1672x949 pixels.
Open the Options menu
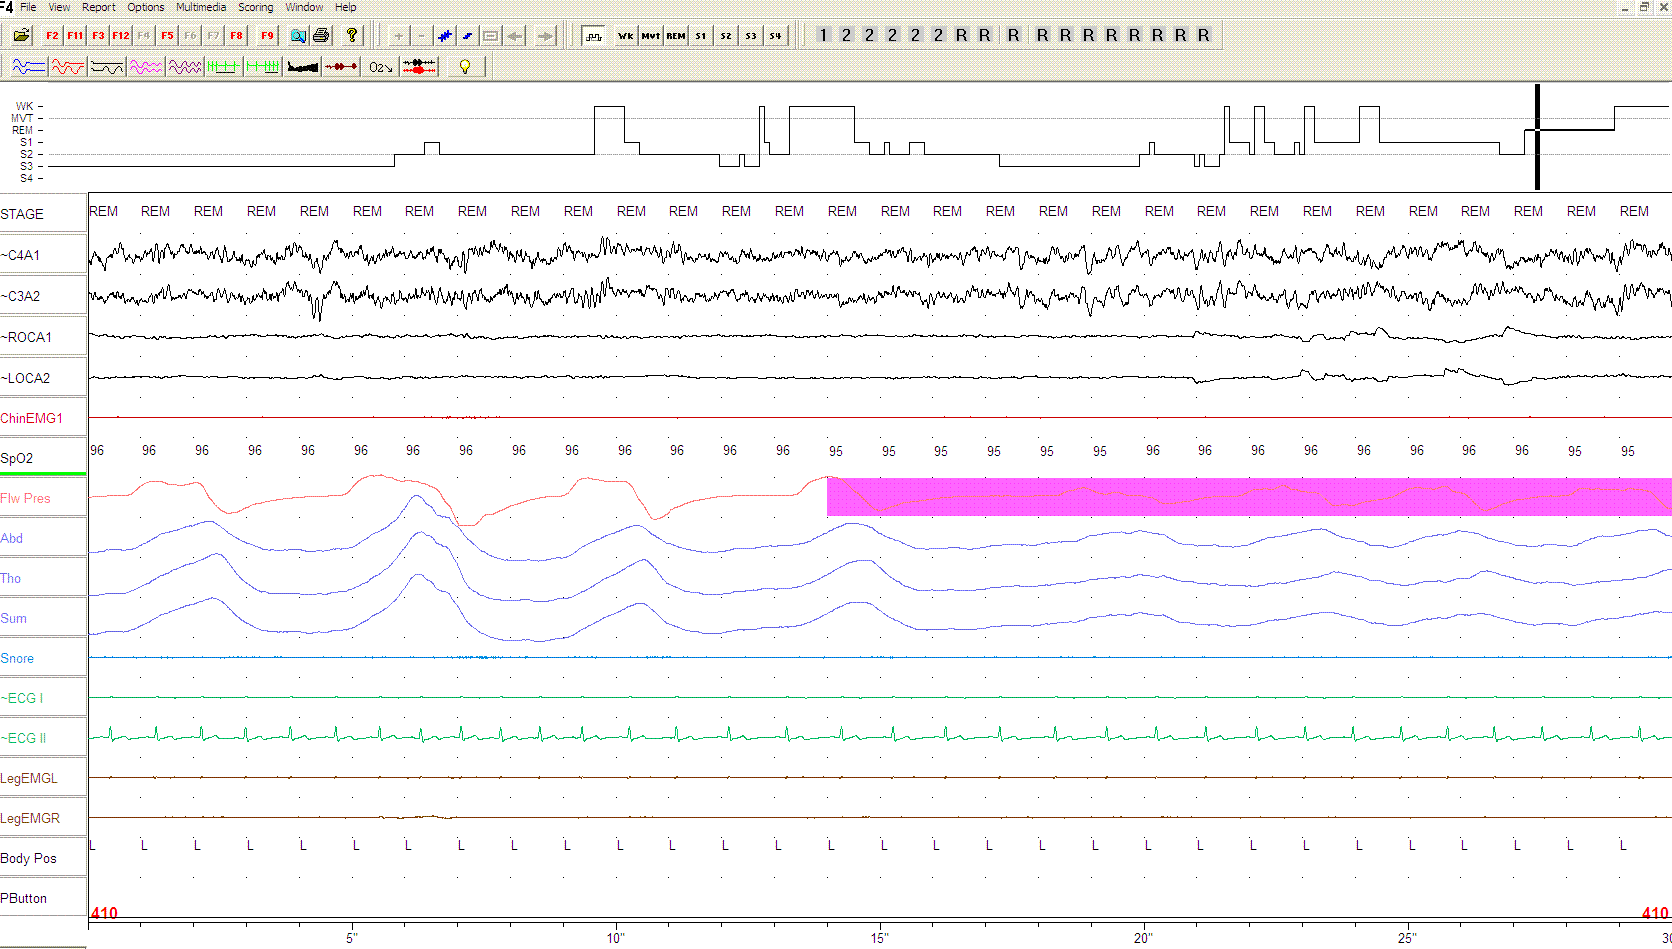point(146,7)
